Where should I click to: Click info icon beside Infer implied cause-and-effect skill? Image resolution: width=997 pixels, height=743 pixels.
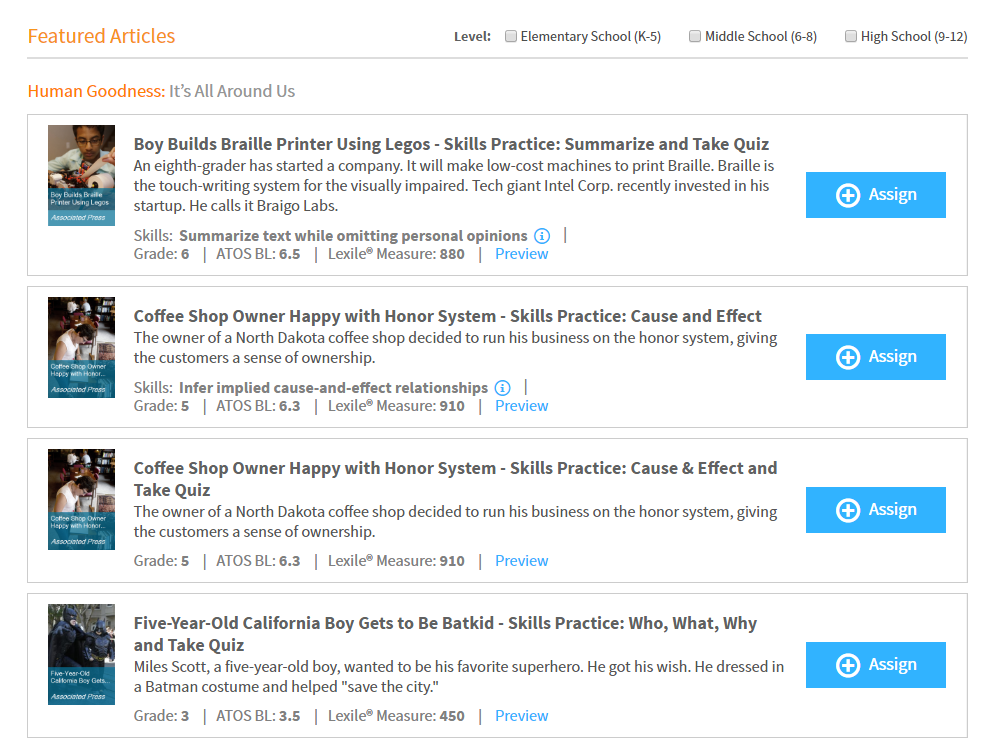[502, 388]
